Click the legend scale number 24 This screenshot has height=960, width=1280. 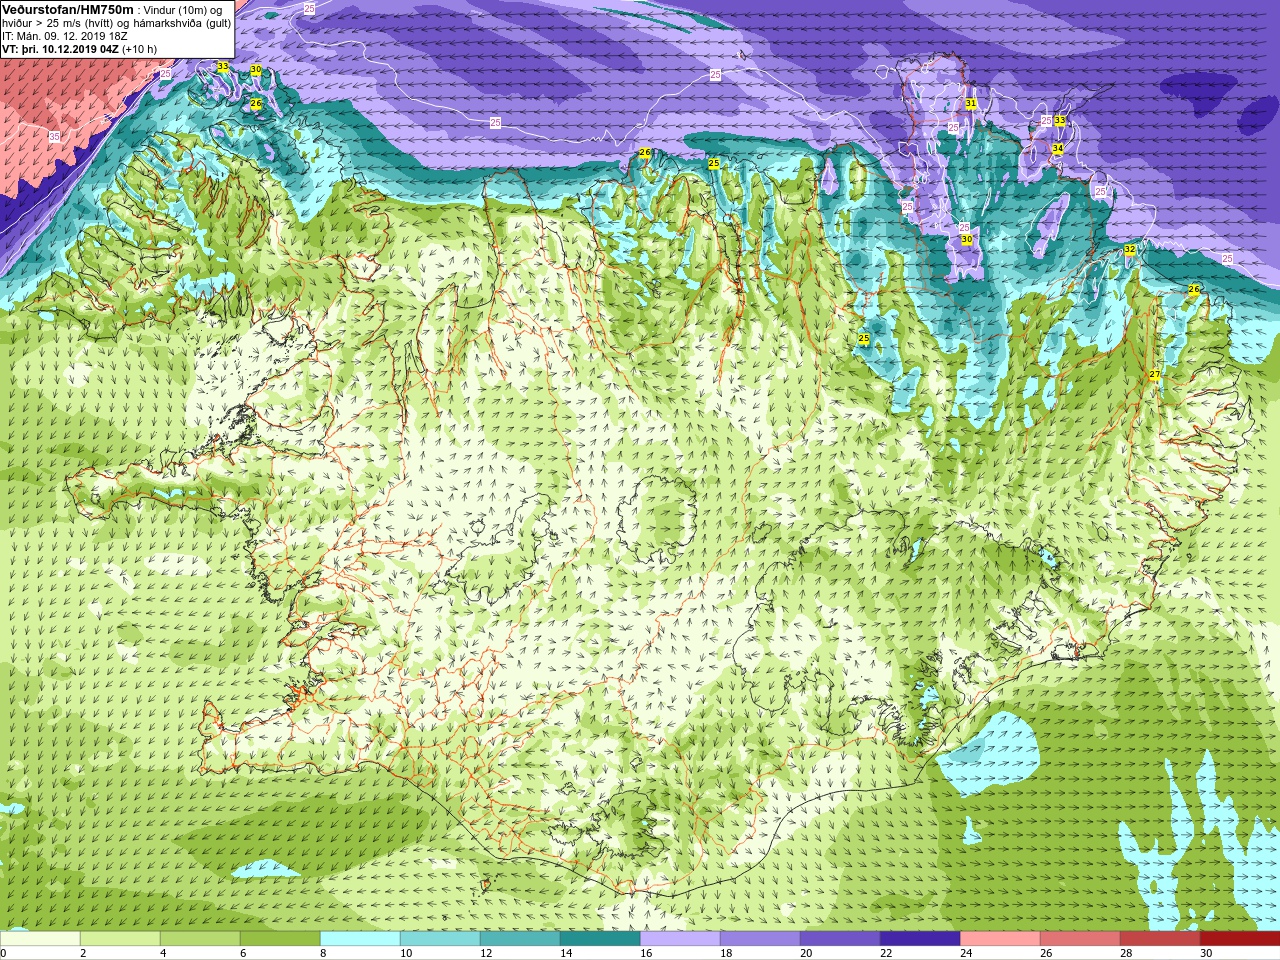(x=967, y=953)
